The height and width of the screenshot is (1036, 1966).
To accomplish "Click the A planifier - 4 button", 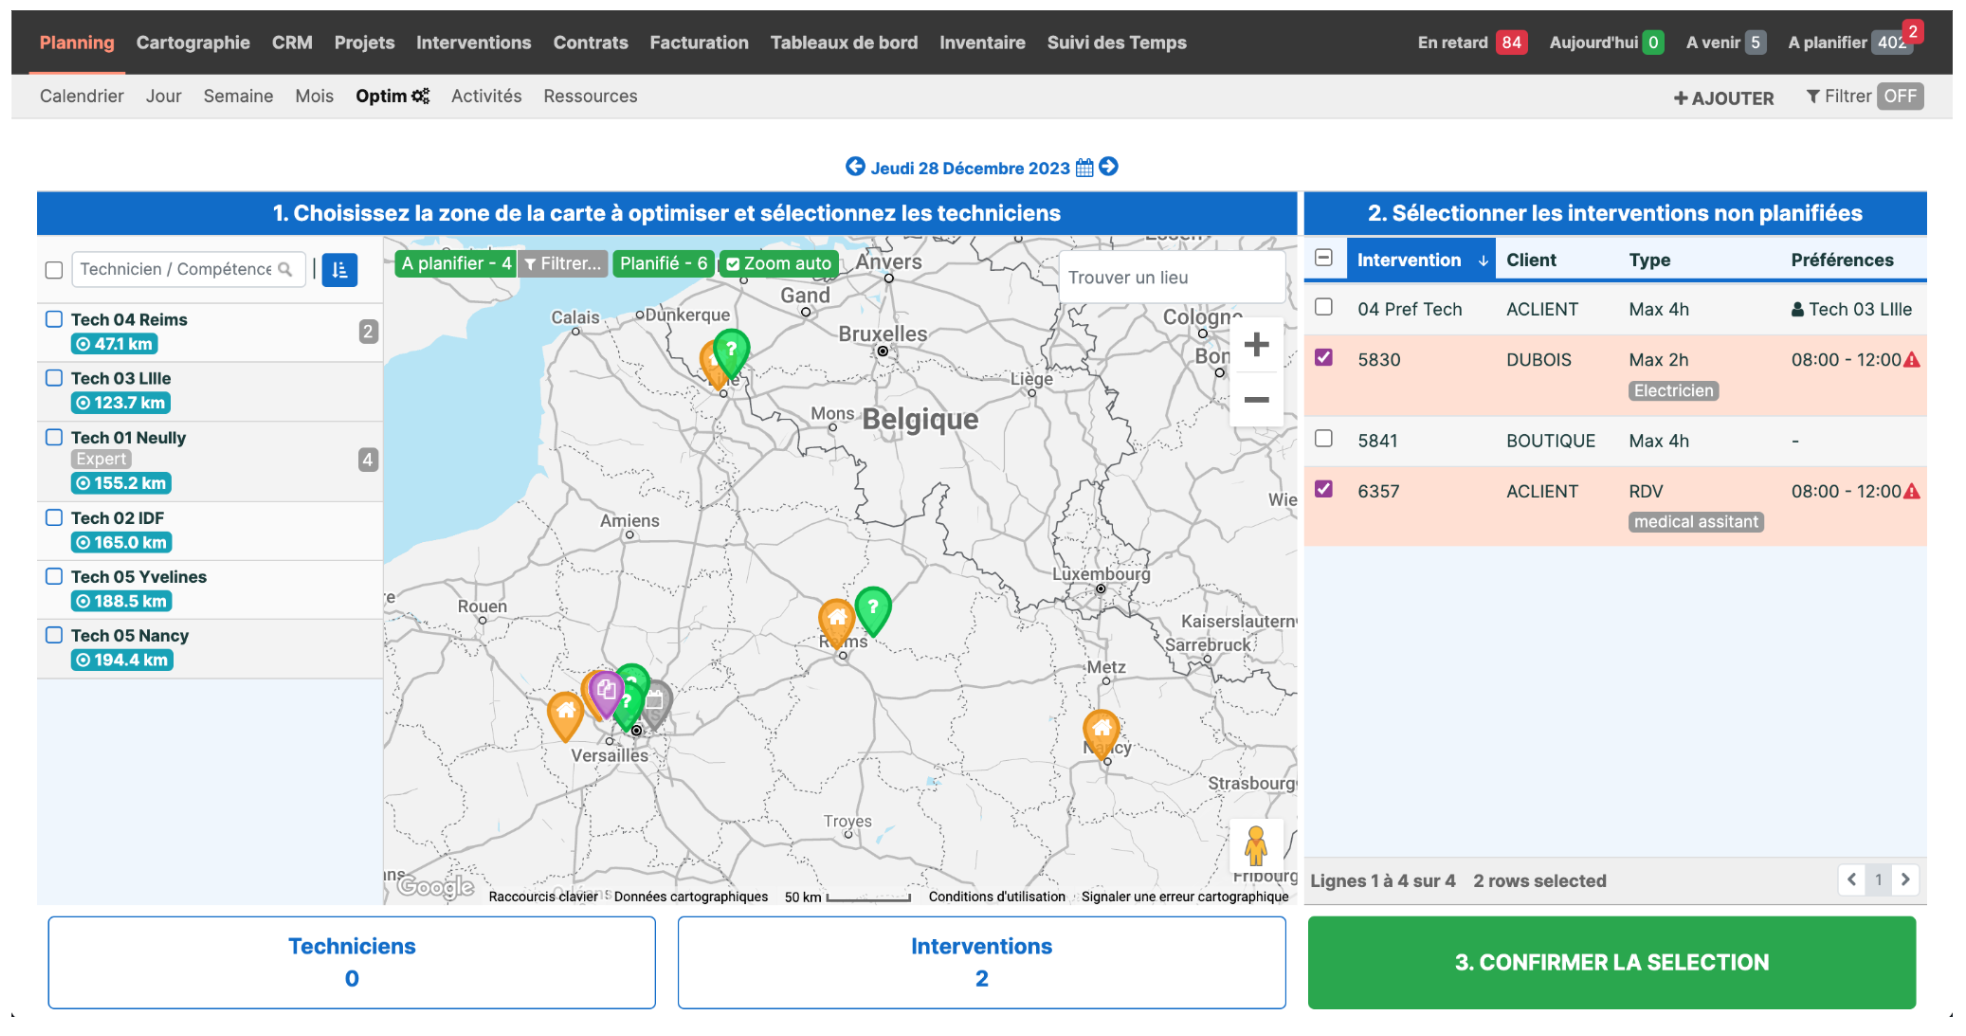I will (x=456, y=264).
